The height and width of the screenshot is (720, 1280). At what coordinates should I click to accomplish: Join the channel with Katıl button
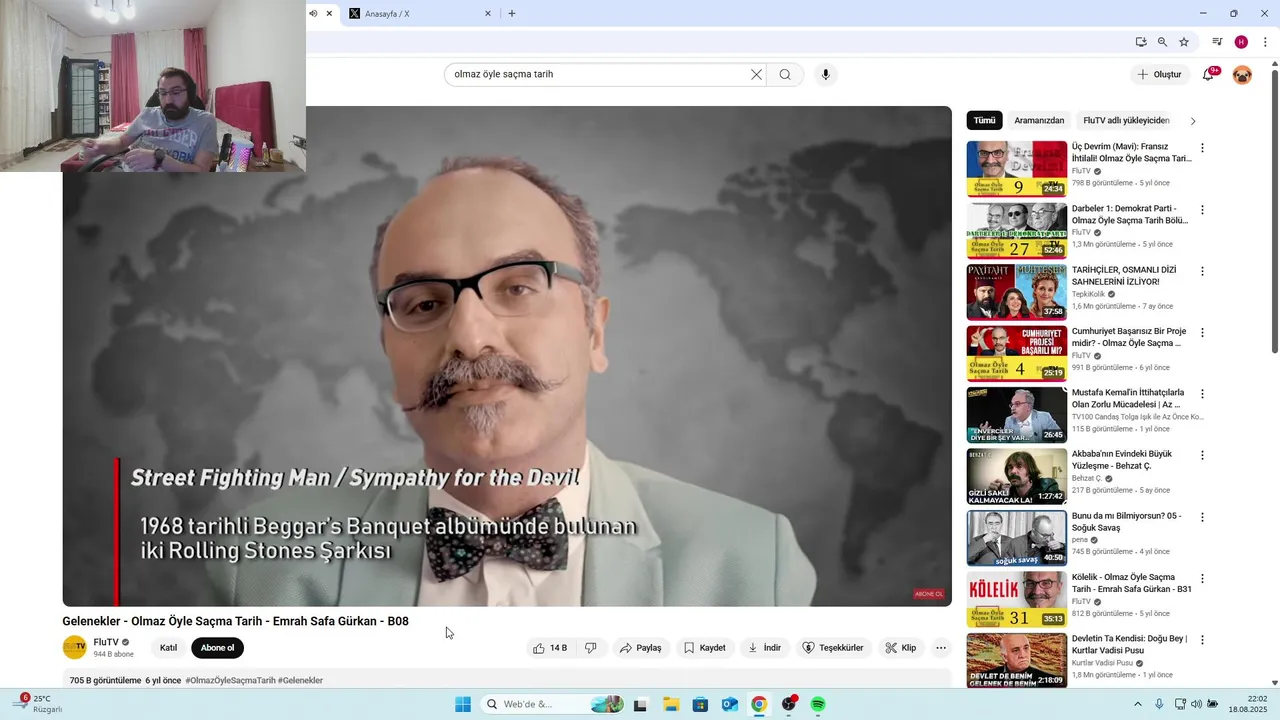[x=168, y=648]
